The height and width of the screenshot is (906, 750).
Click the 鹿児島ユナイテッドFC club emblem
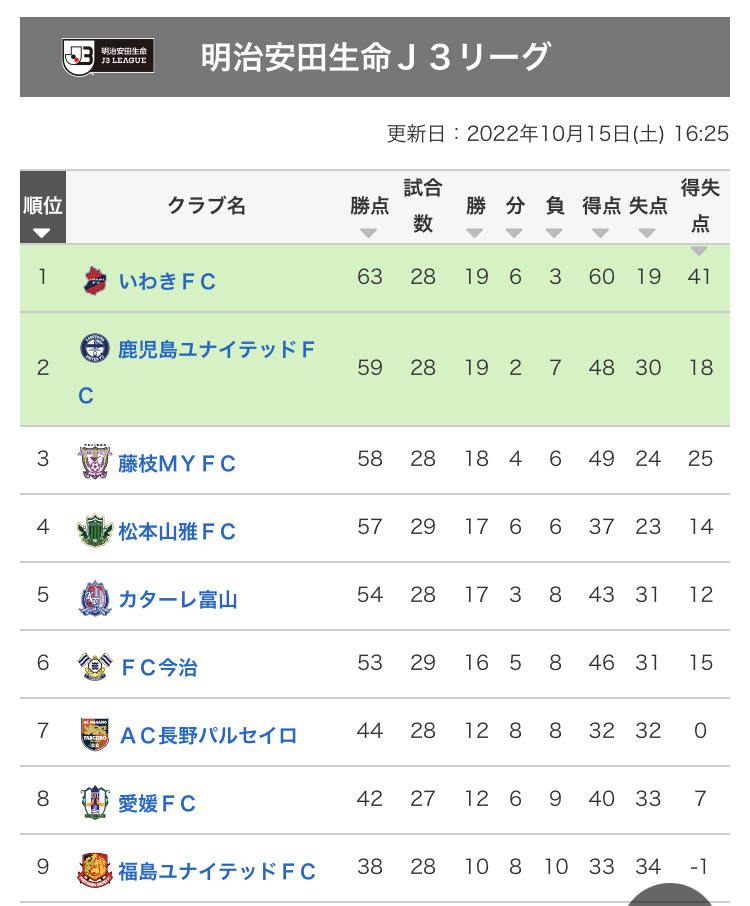coord(95,348)
